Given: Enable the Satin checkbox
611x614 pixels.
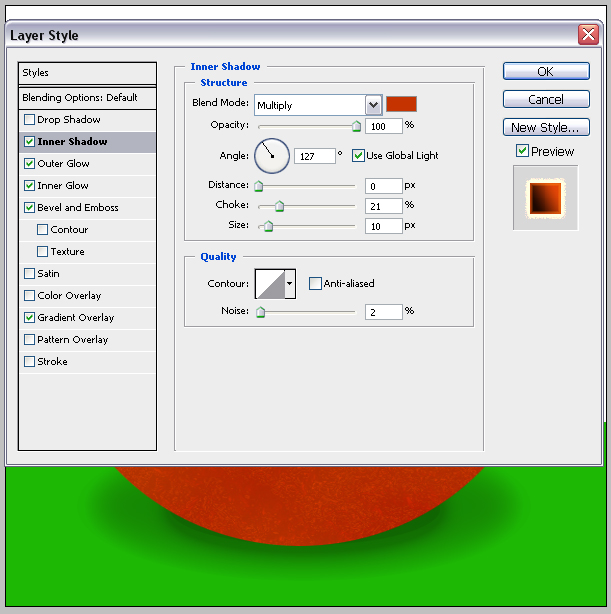Looking at the screenshot, I should pyautogui.click(x=29, y=273).
